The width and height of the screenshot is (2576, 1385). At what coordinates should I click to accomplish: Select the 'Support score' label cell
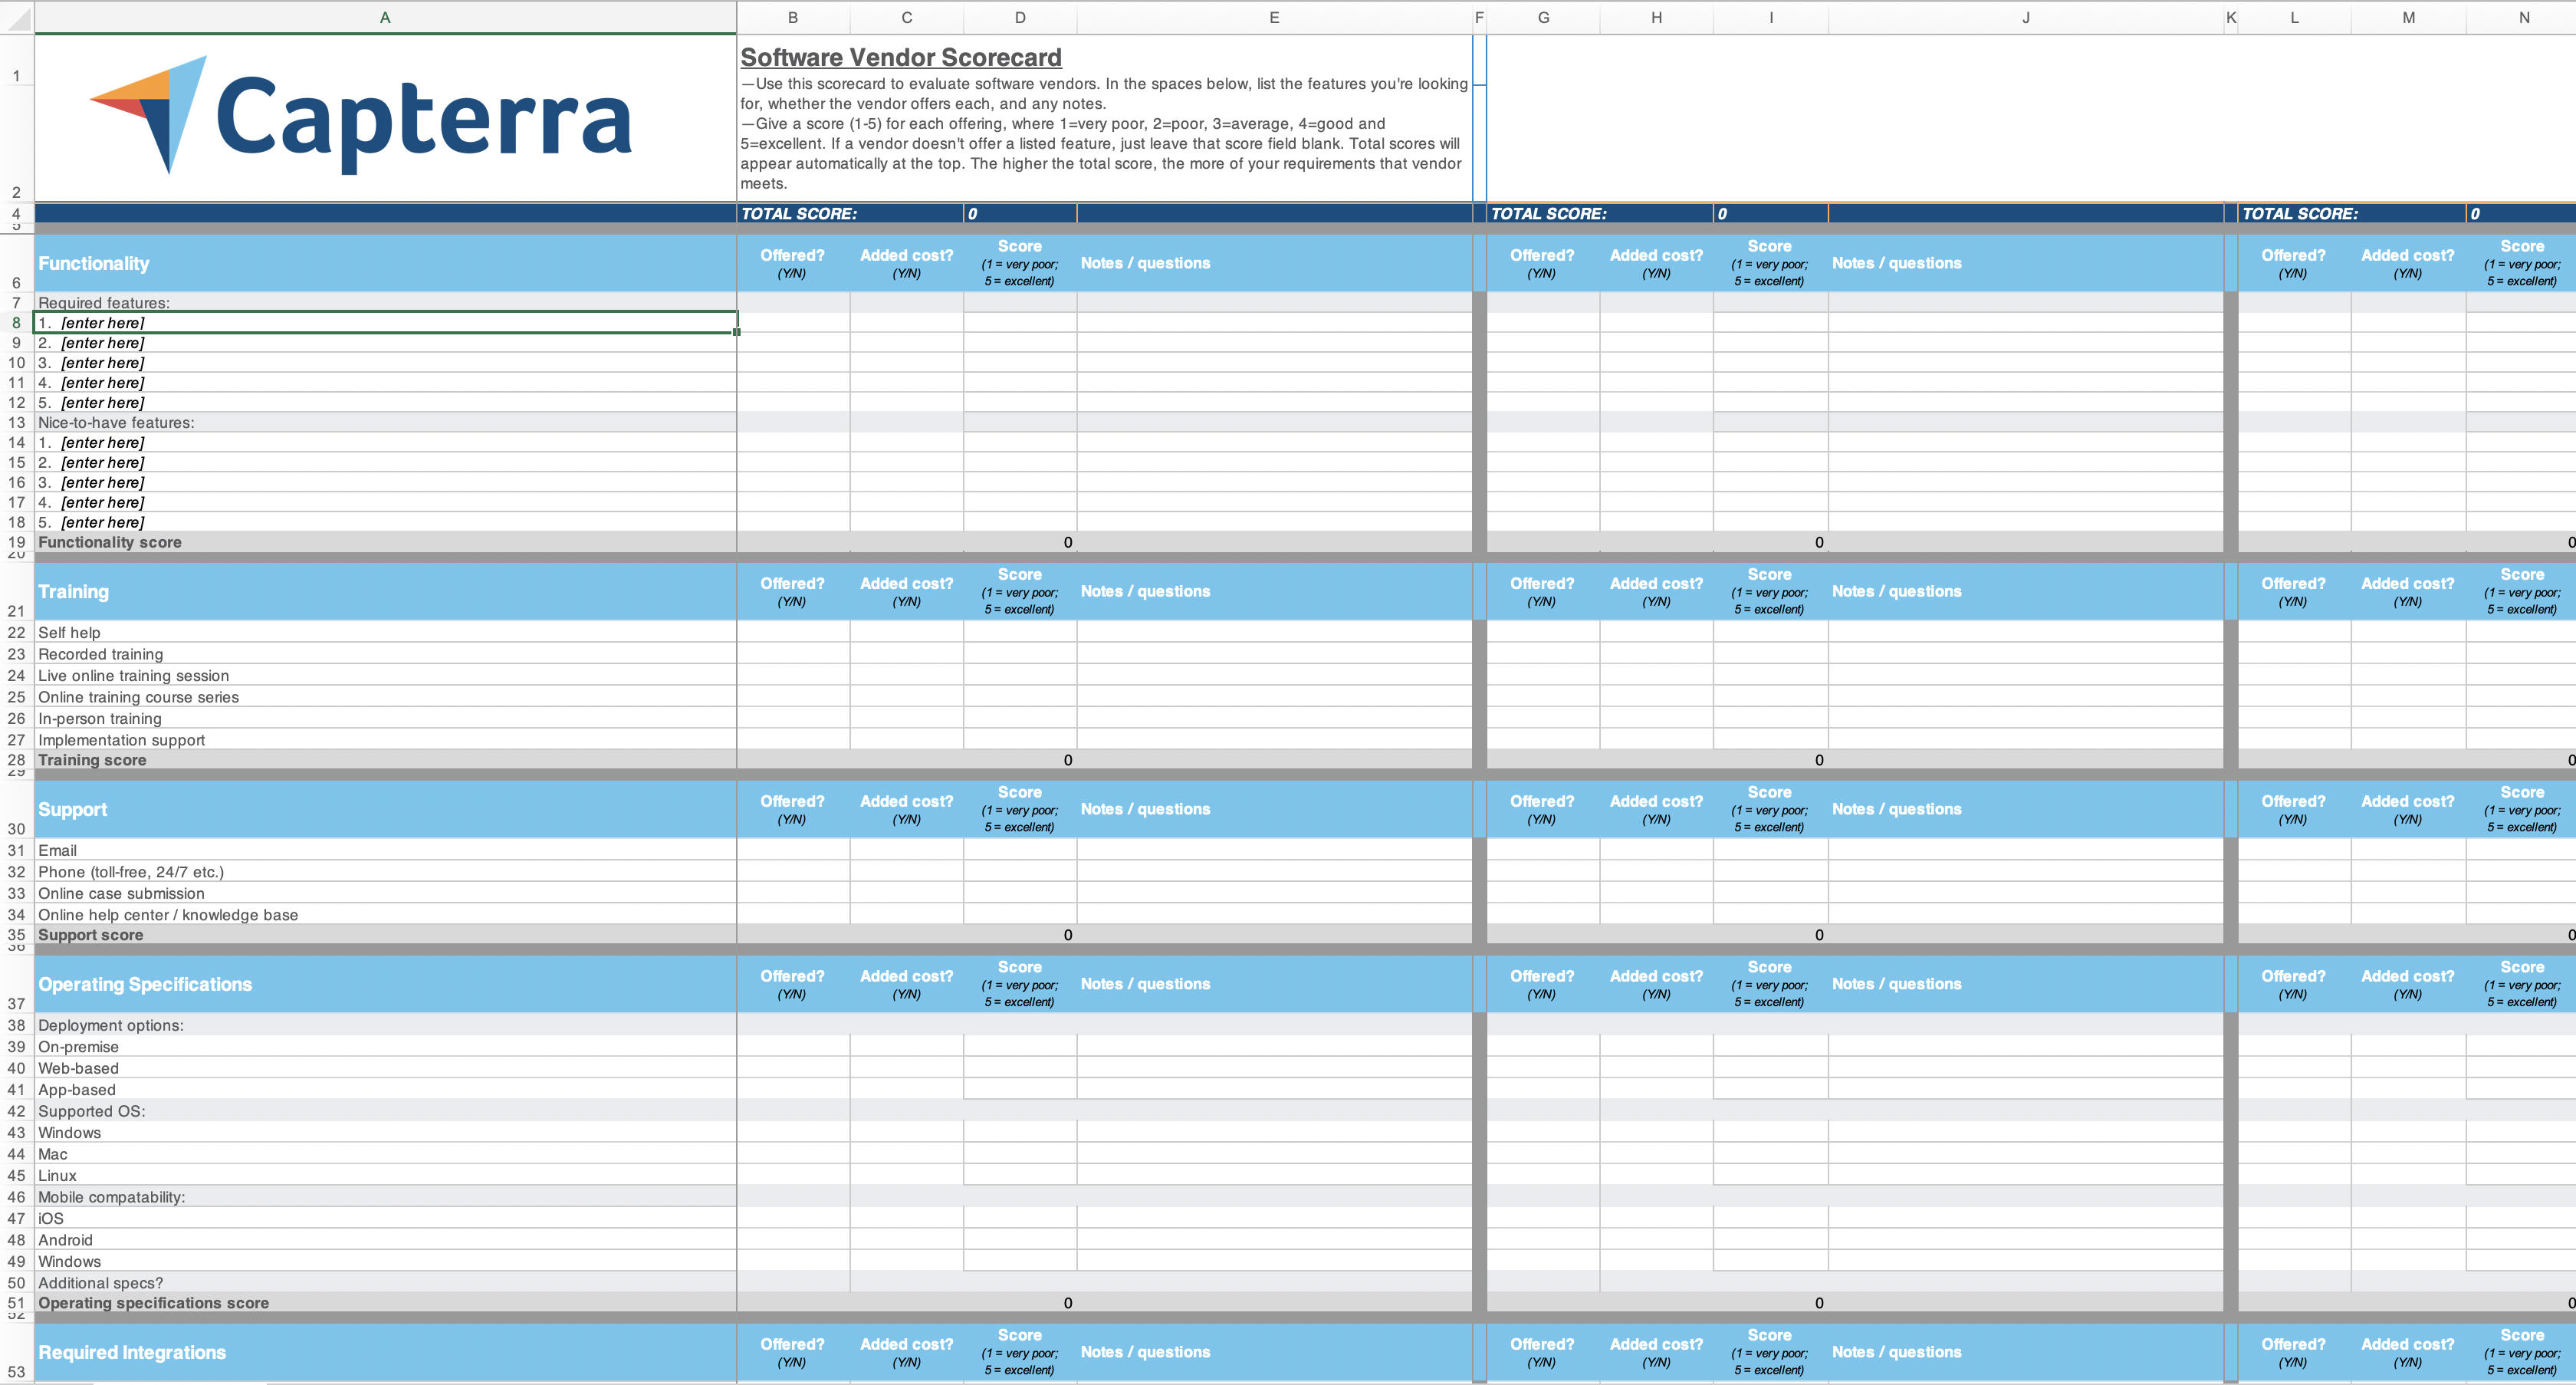click(385, 935)
